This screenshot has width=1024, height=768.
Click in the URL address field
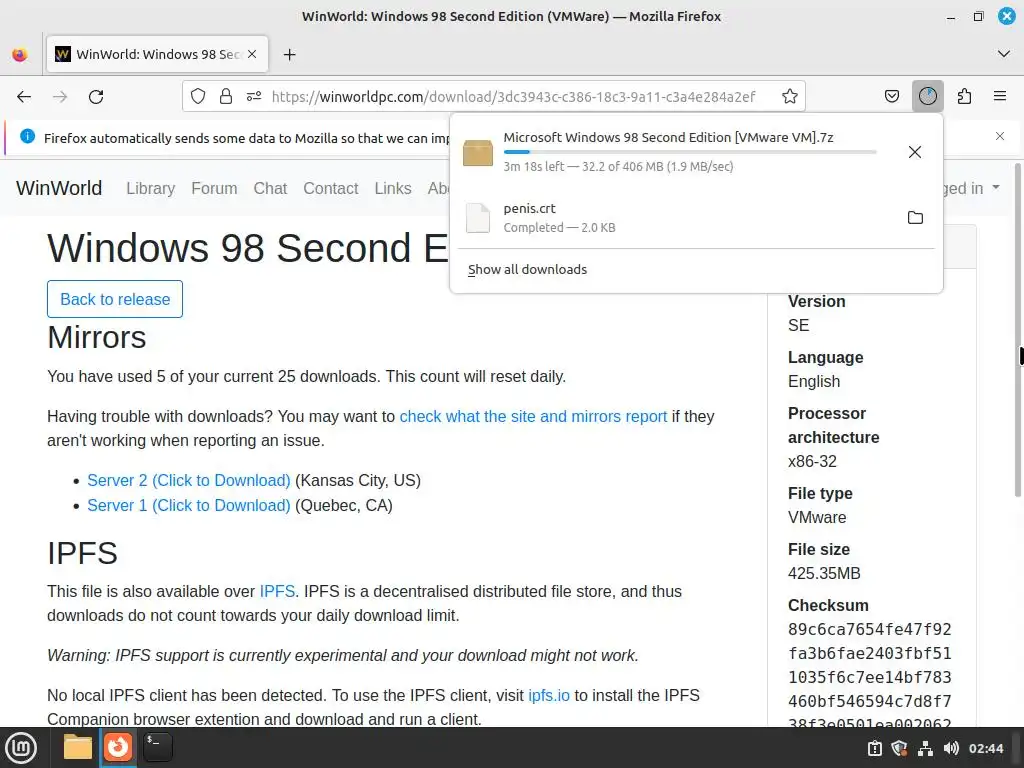click(513, 97)
